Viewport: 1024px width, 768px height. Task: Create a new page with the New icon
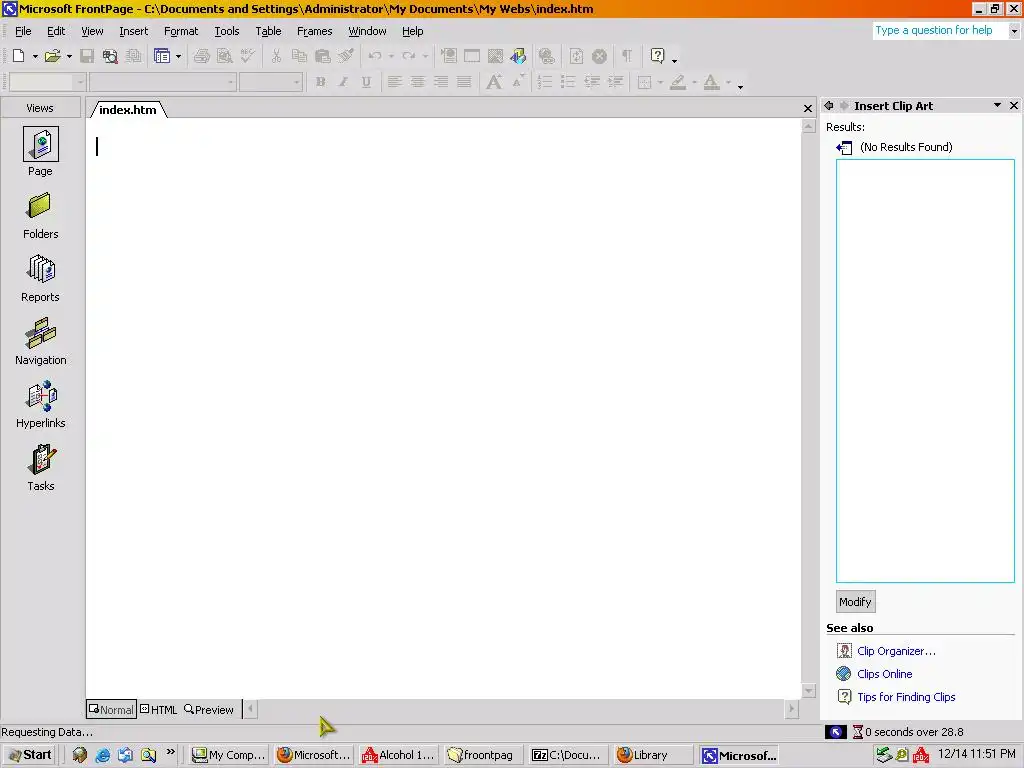click(19, 56)
